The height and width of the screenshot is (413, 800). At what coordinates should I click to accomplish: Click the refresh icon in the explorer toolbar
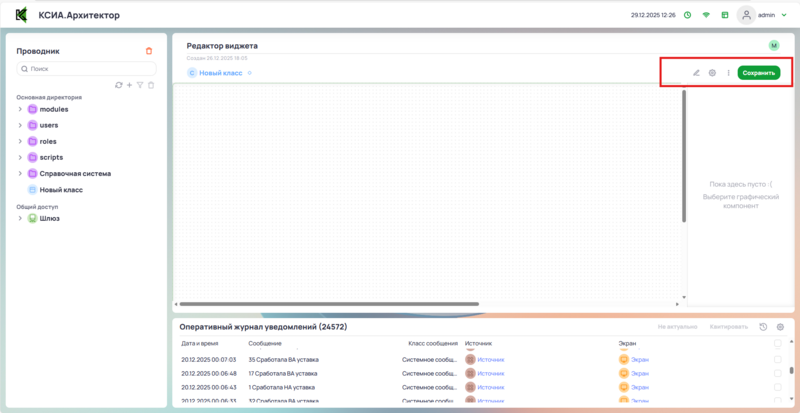tap(119, 85)
